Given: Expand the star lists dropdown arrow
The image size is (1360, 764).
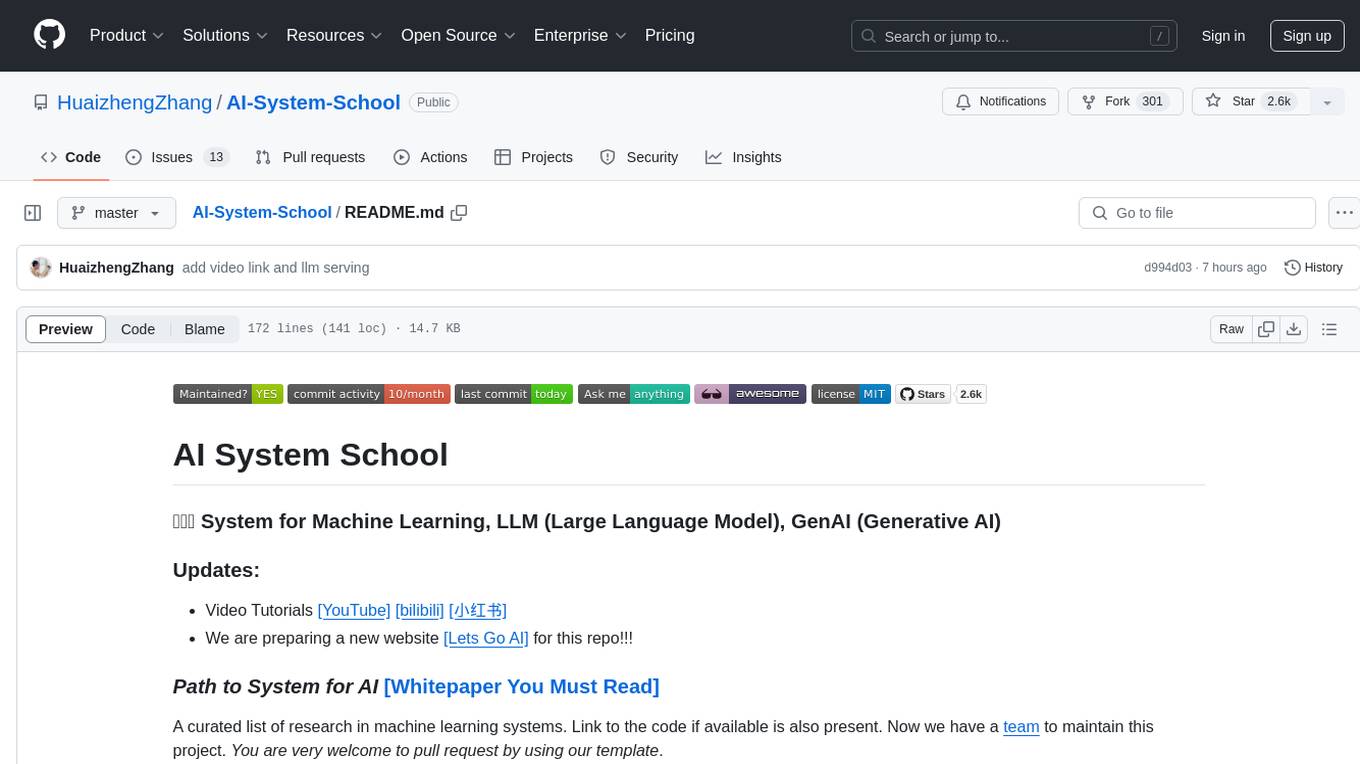Looking at the screenshot, I should pos(1327,102).
